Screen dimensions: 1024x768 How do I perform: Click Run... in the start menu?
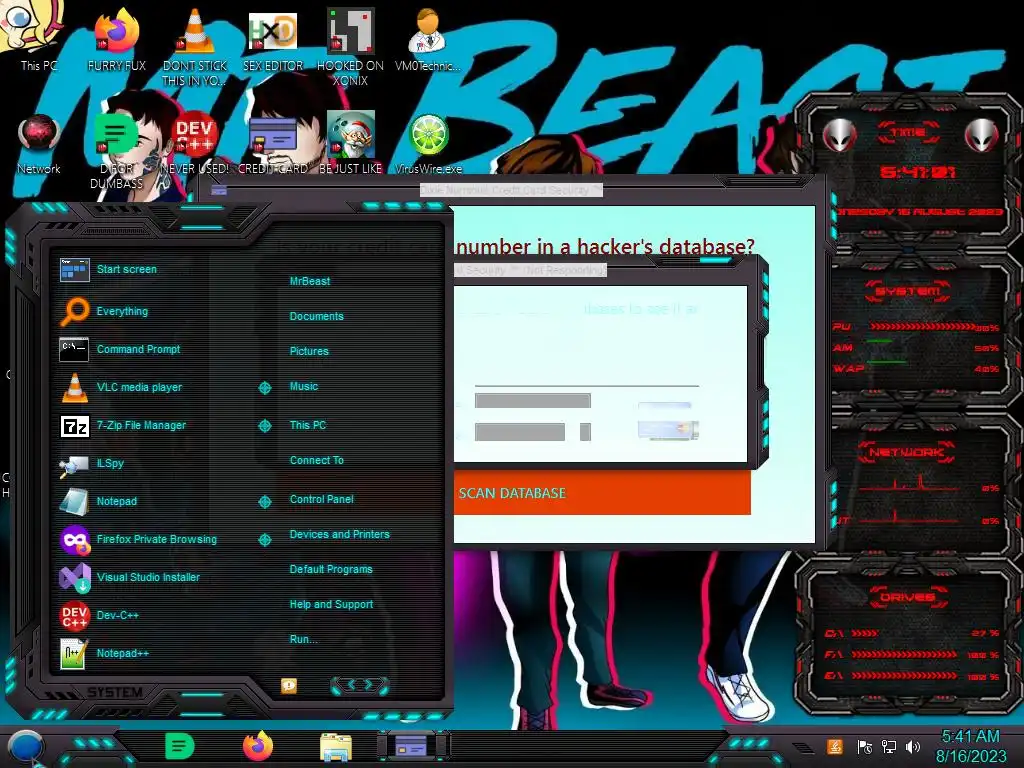tap(304, 639)
